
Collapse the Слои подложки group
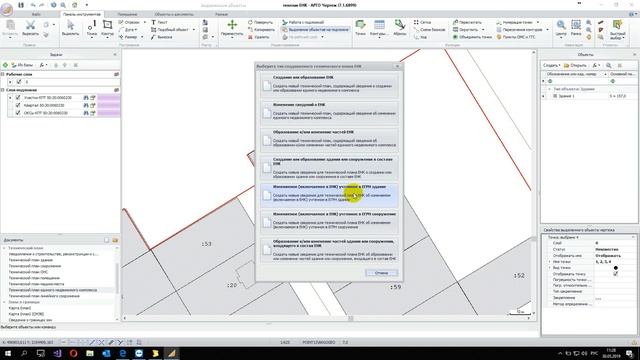[3, 90]
